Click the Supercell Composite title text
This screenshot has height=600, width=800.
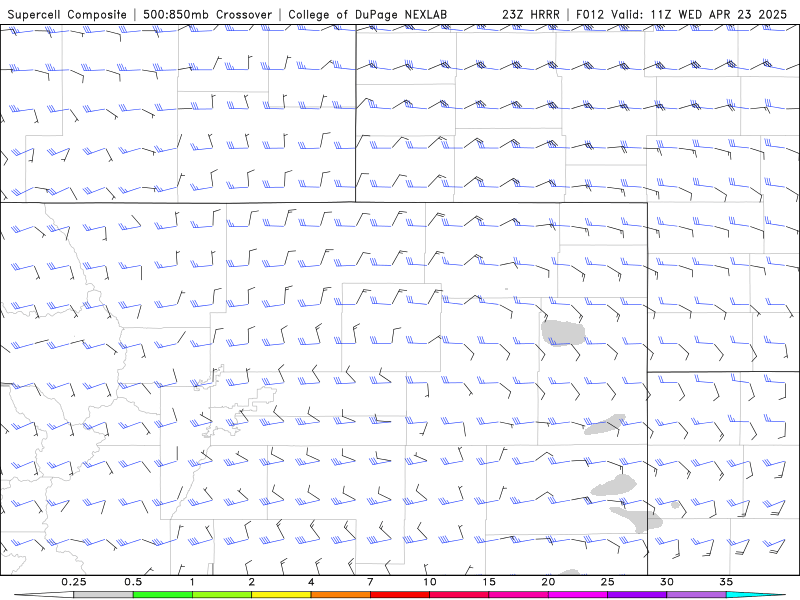coord(67,14)
